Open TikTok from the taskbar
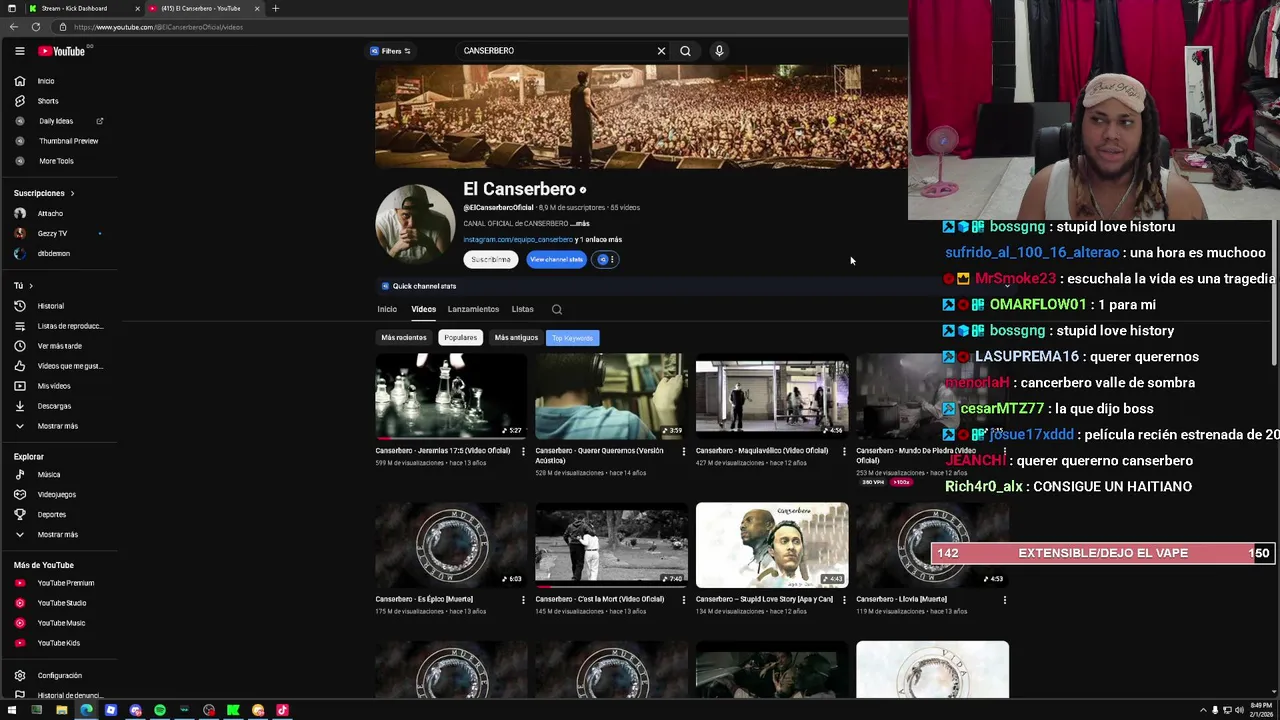1280x720 pixels. pyautogui.click(x=282, y=711)
